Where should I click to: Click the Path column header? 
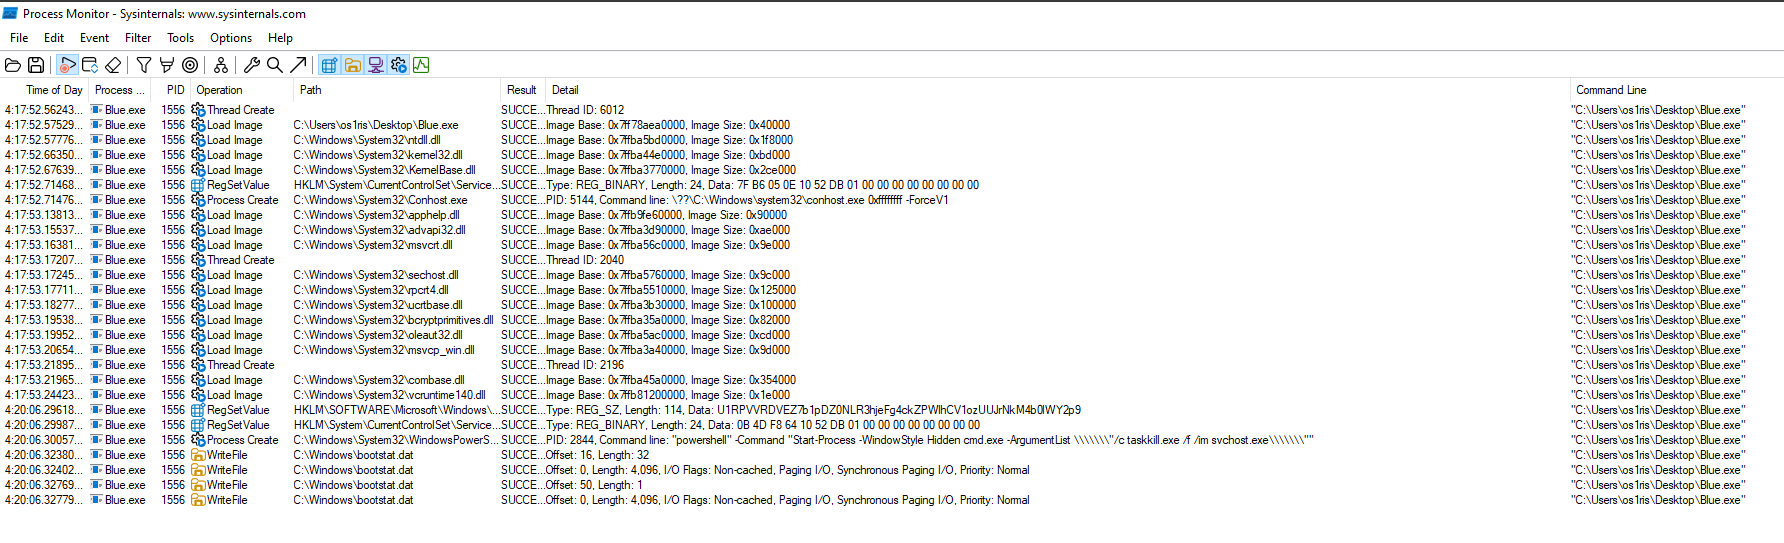[311, 90]
